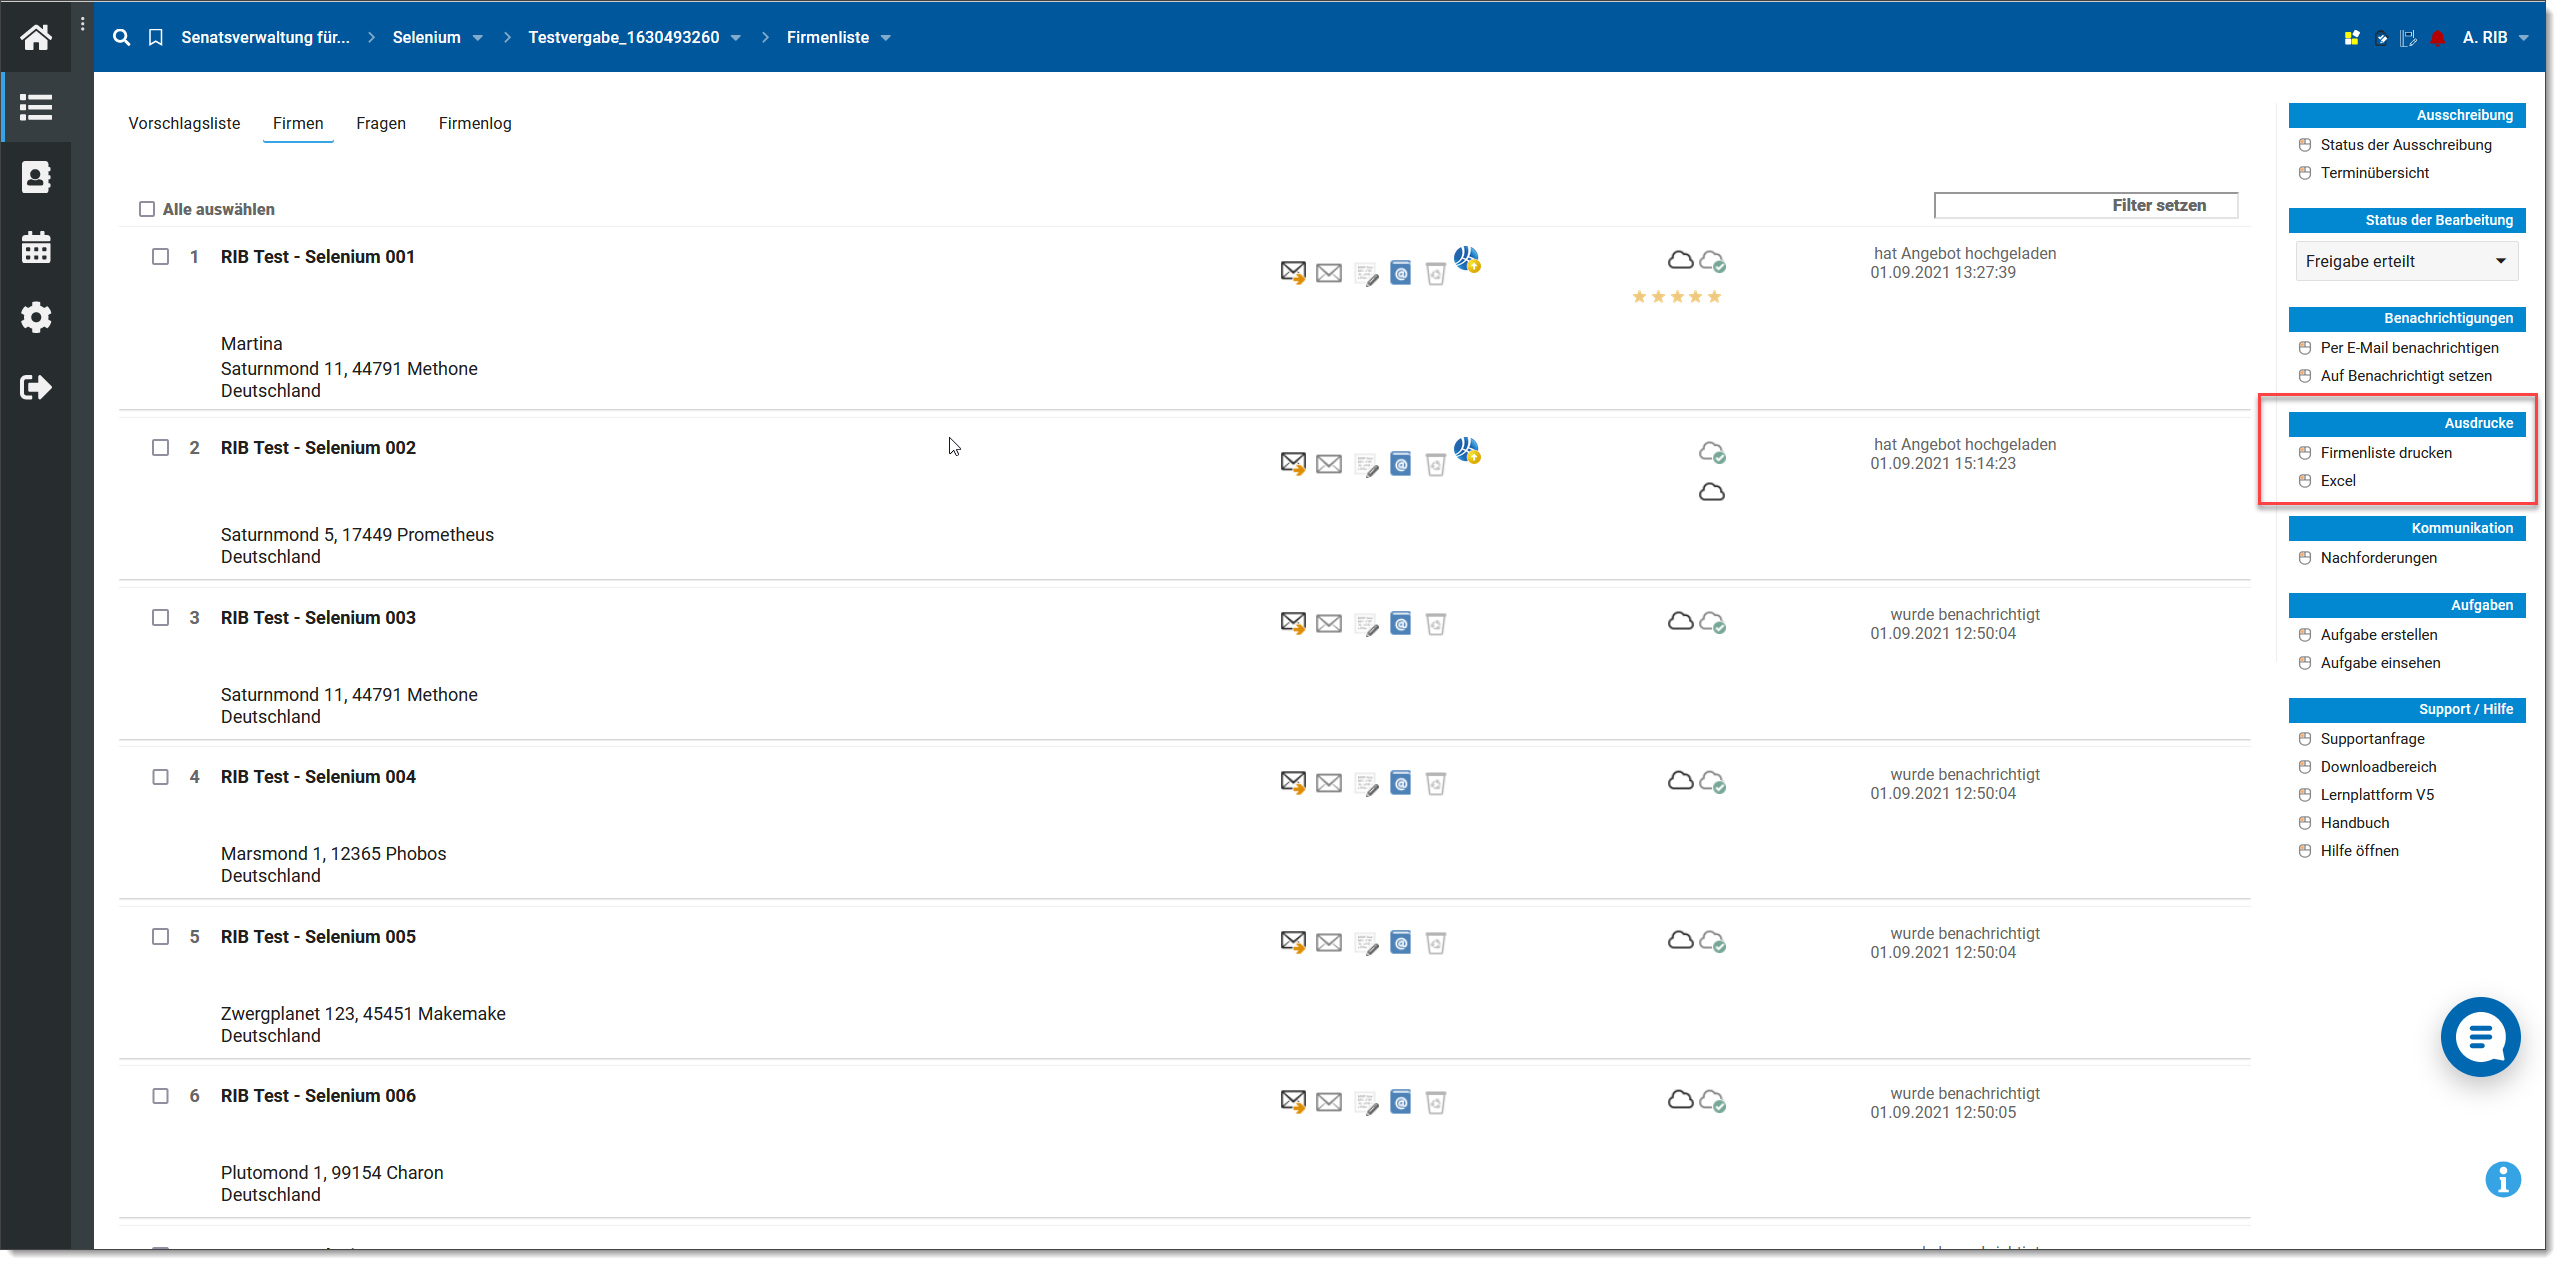This screenshot has height=1265, width=2561.
Task: Open Supportanfrage link
Action: [x=2372, y=739]
